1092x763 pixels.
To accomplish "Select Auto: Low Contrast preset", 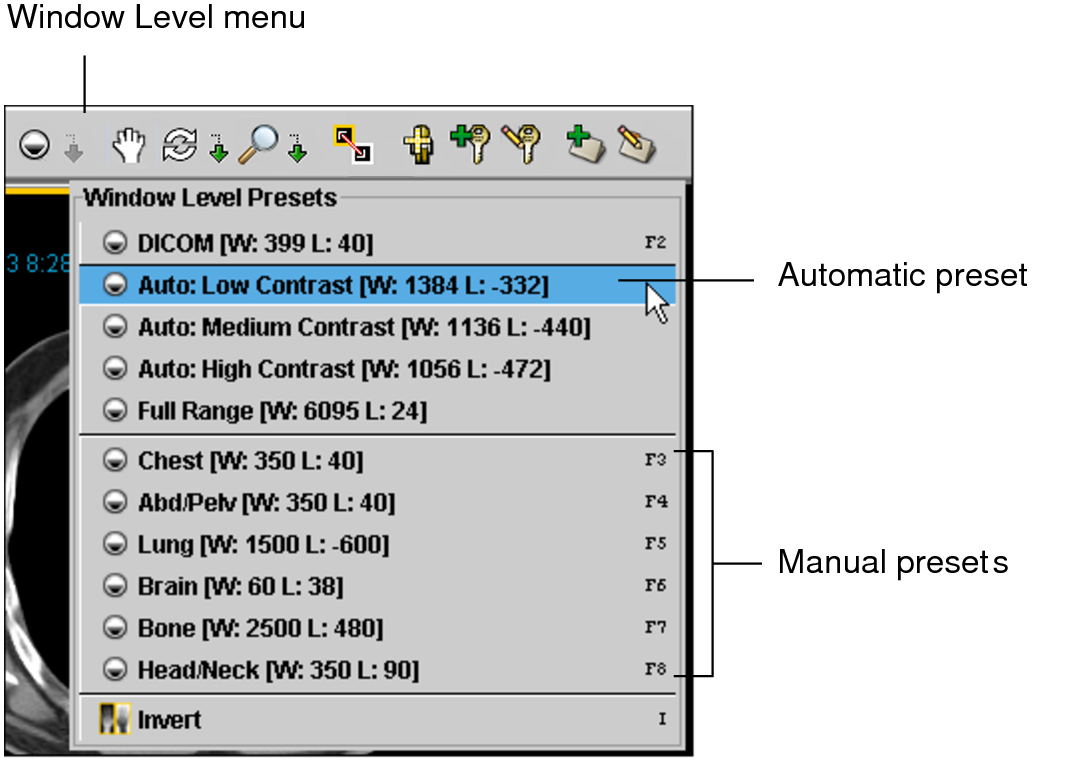I will click(342, 285).
